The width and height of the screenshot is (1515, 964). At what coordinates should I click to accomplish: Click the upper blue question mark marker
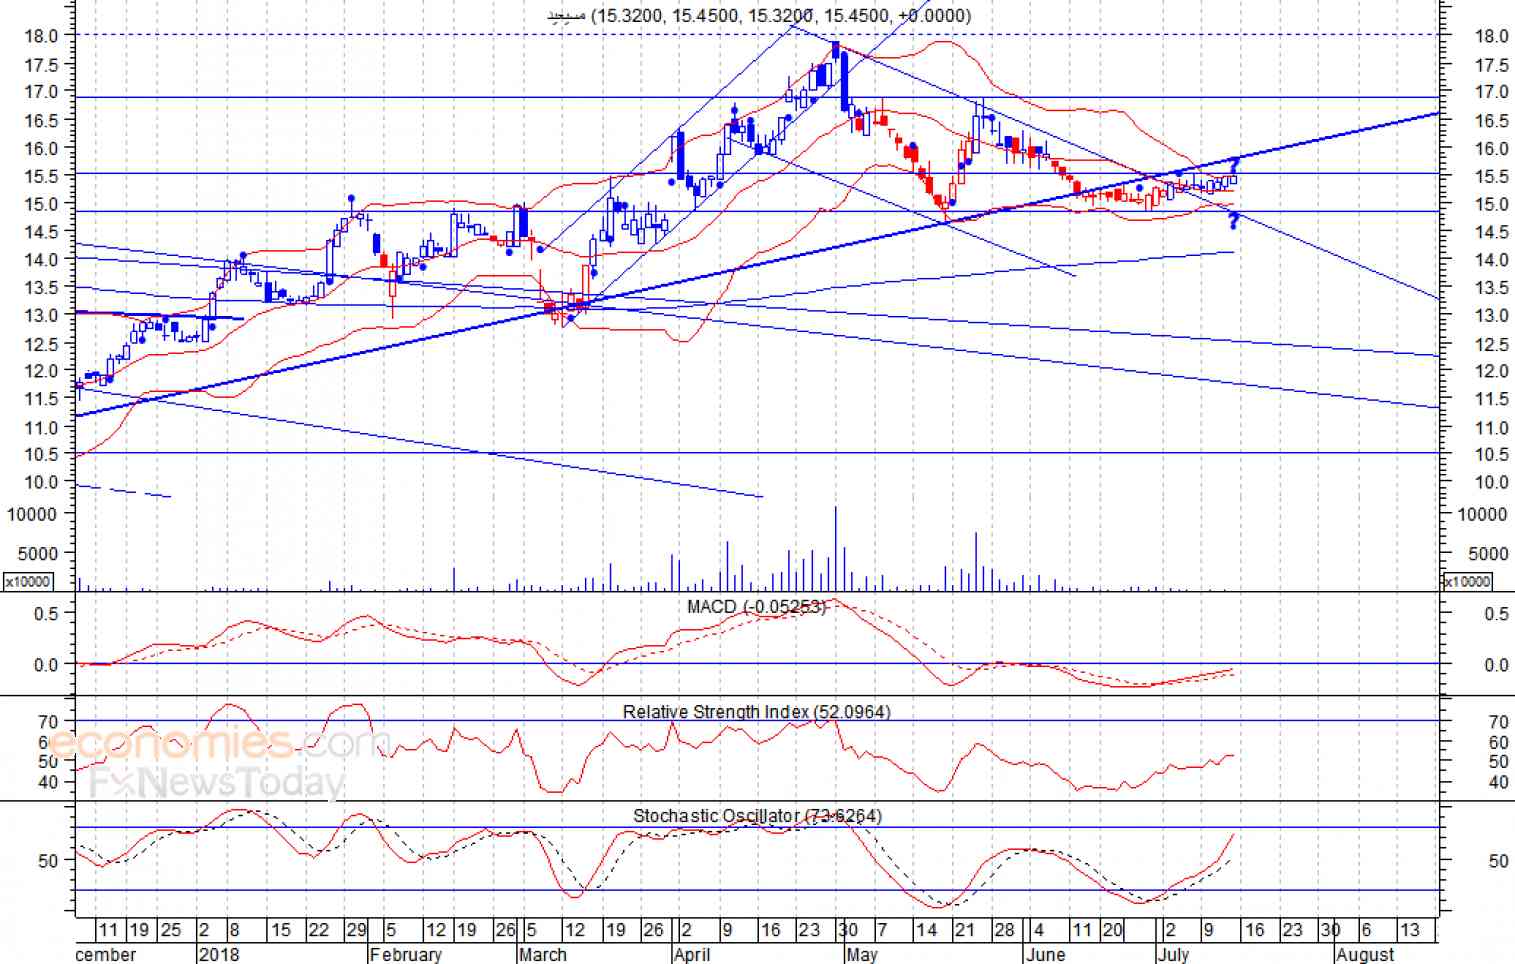[x=1235, y=165]
